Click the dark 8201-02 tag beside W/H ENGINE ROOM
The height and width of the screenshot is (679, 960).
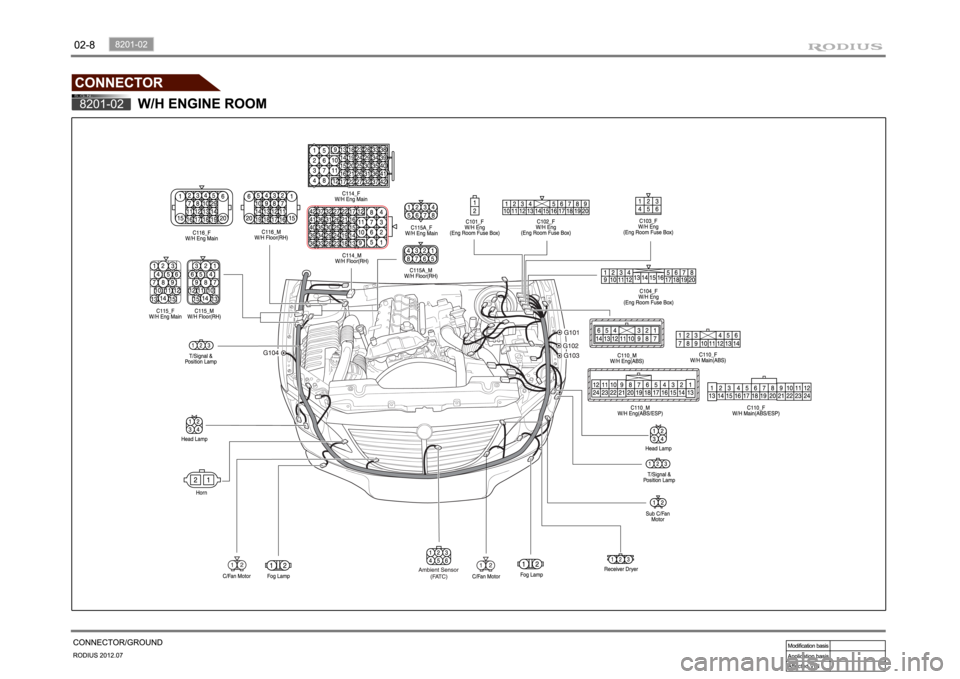point(101,104)
